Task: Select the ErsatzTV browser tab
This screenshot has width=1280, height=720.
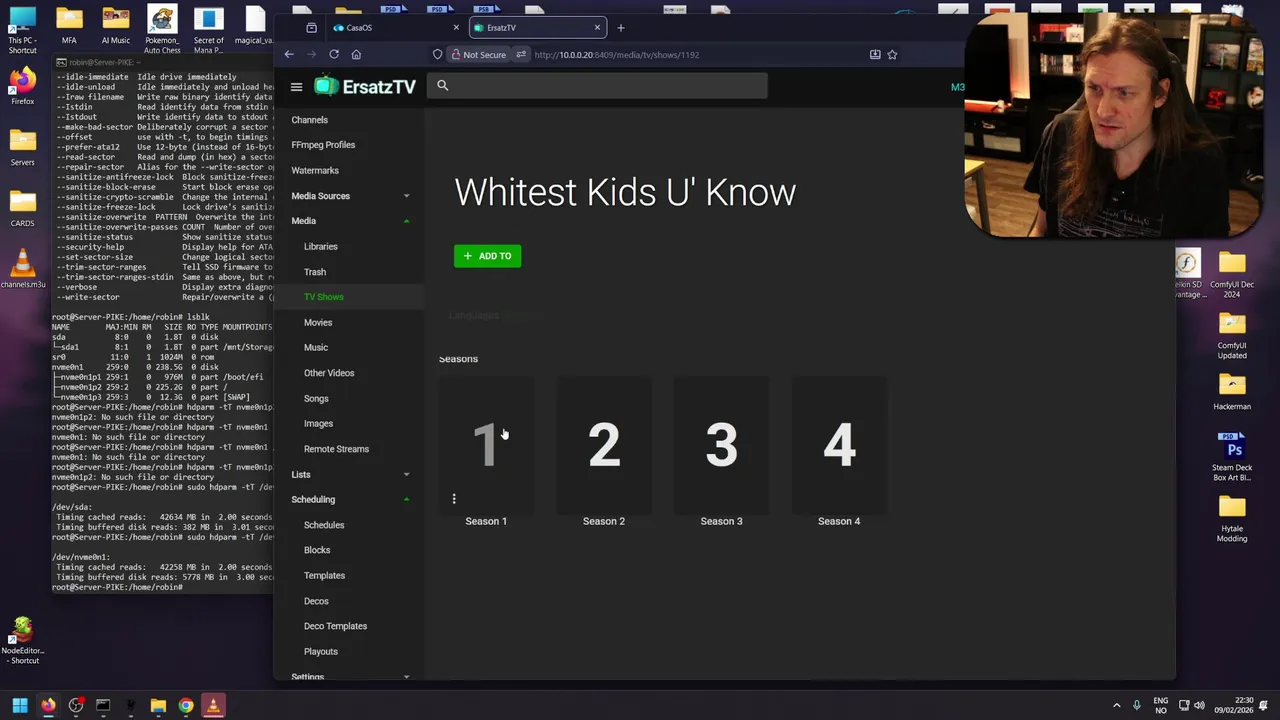Action: 537,28
